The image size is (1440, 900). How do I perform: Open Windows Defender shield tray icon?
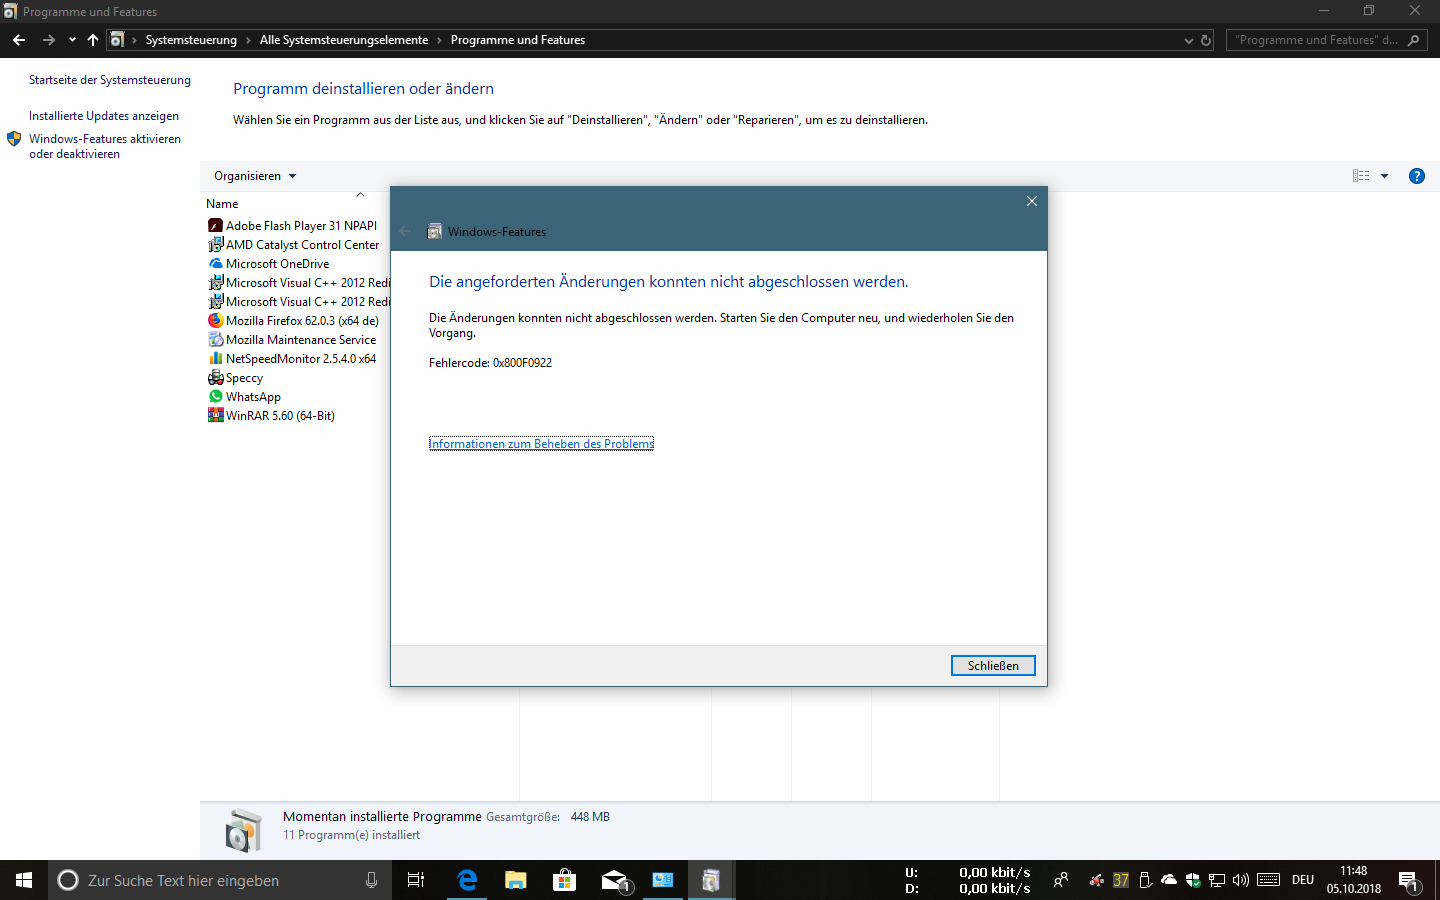tap(1193, 880)
